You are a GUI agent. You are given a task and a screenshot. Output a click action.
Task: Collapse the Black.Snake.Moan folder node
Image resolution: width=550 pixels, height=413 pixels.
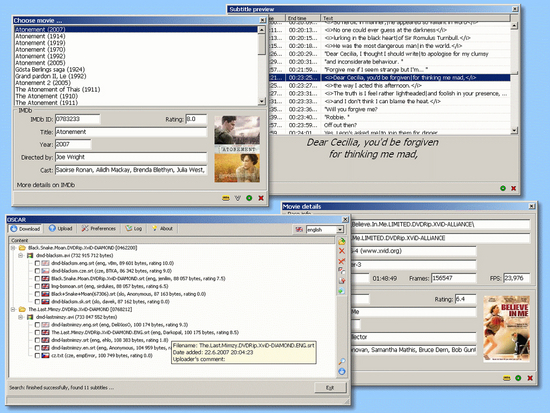(x=13, y=248)
